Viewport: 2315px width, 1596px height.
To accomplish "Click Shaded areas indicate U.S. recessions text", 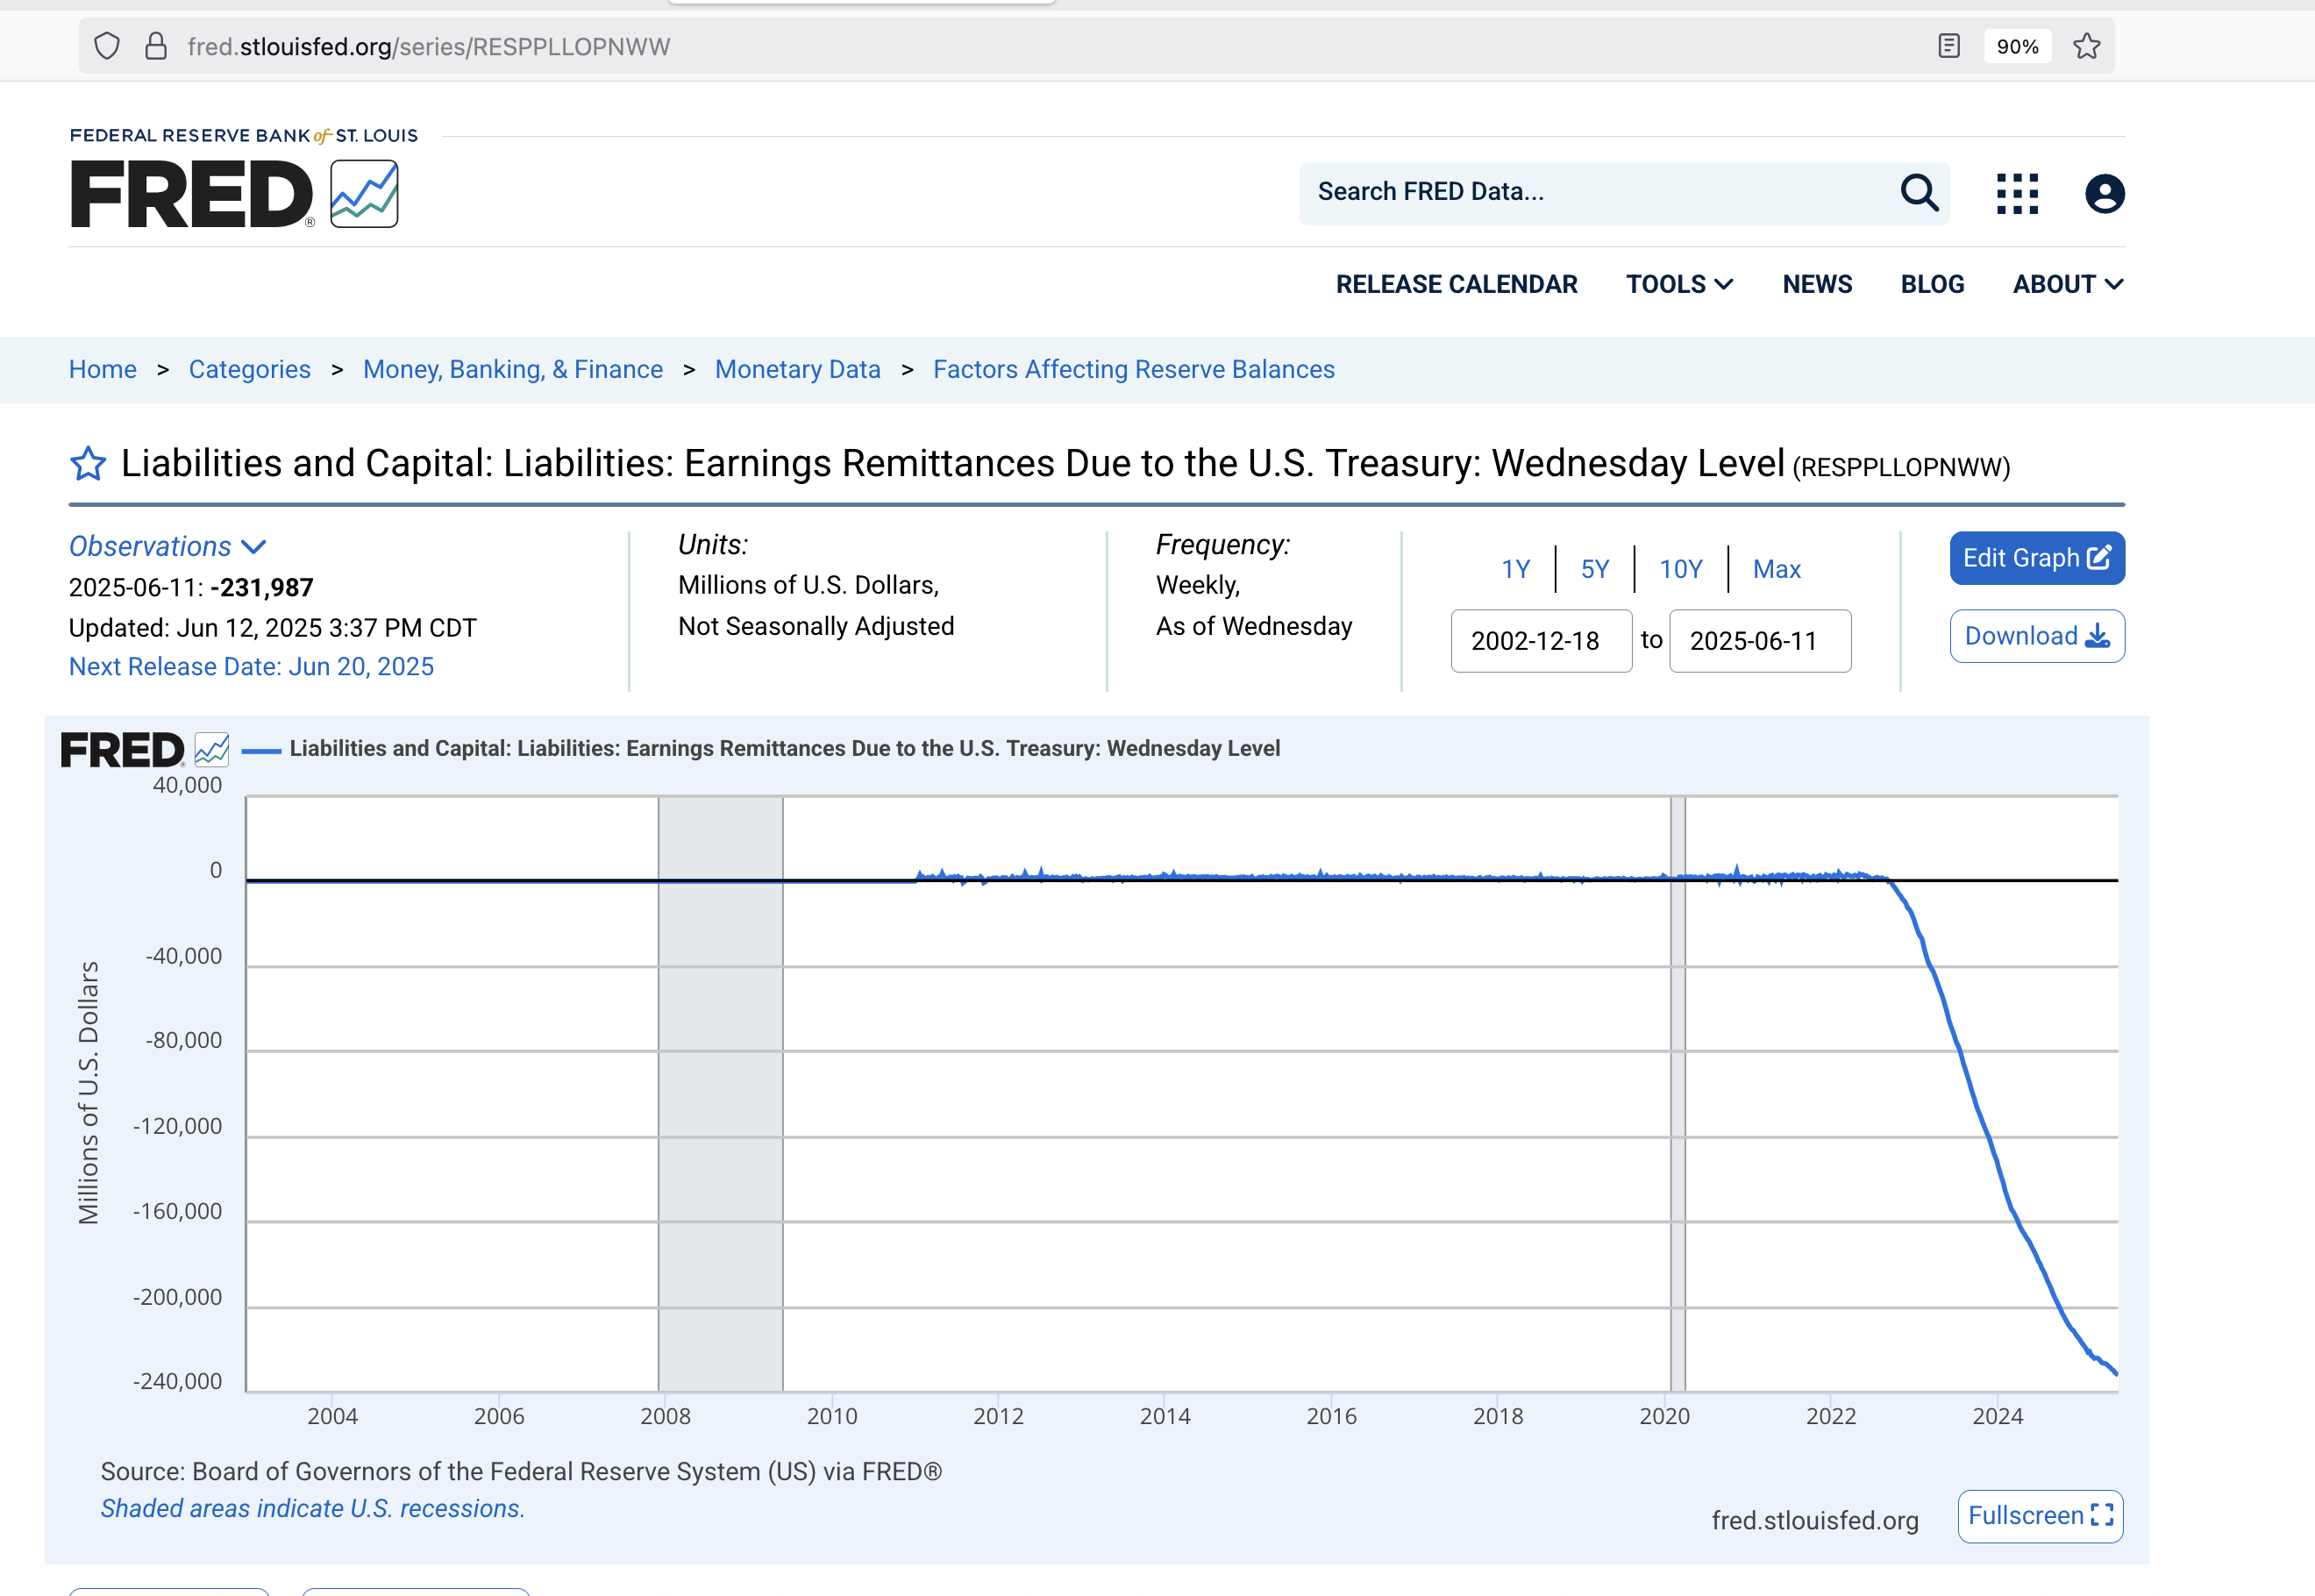I will point(312,1508).
